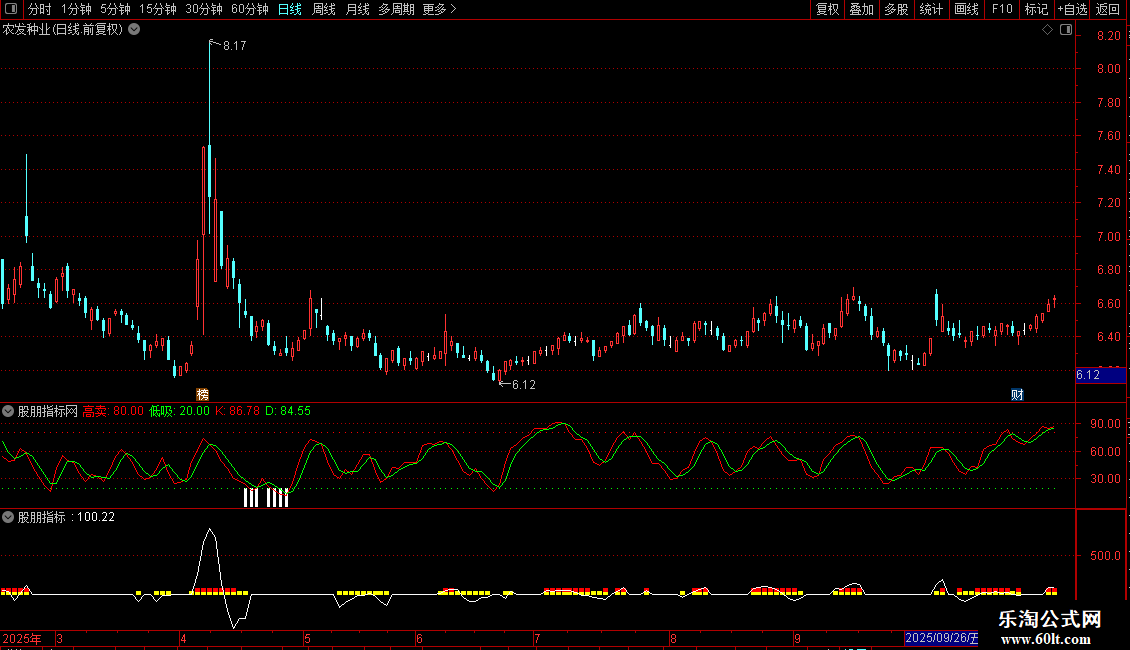Click the 高卖: 80.00 indicator value
Screen dimensions: 1130x650
[x=113, y=411]
